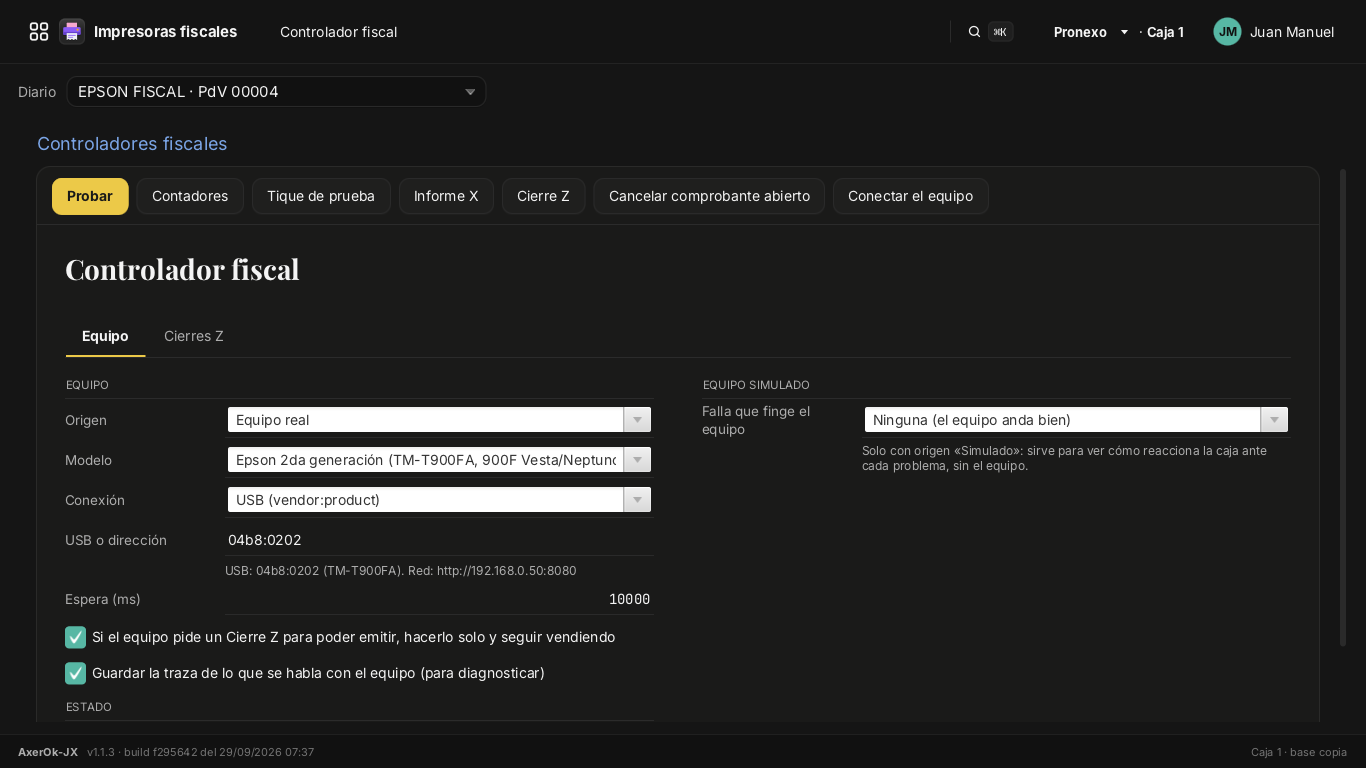Viewport: 1366px width, 768px height.
Task: Click Conectar el equipo button
Action: (x=910, y=196)
